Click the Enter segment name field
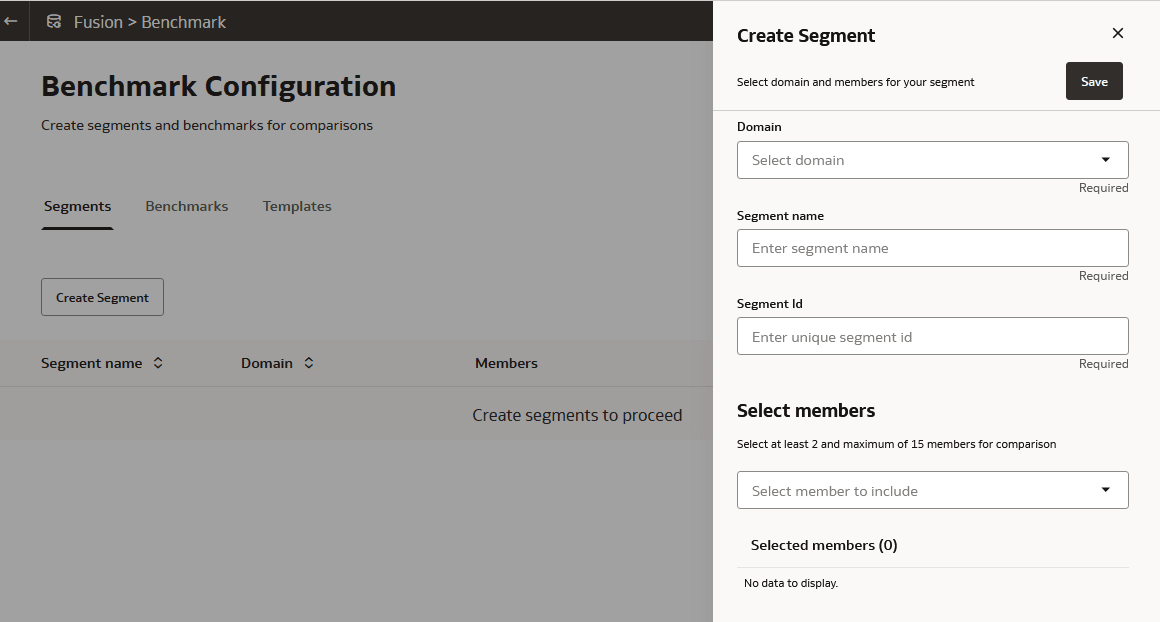This screenshot has height=622, width=1160. pos(930,247)
